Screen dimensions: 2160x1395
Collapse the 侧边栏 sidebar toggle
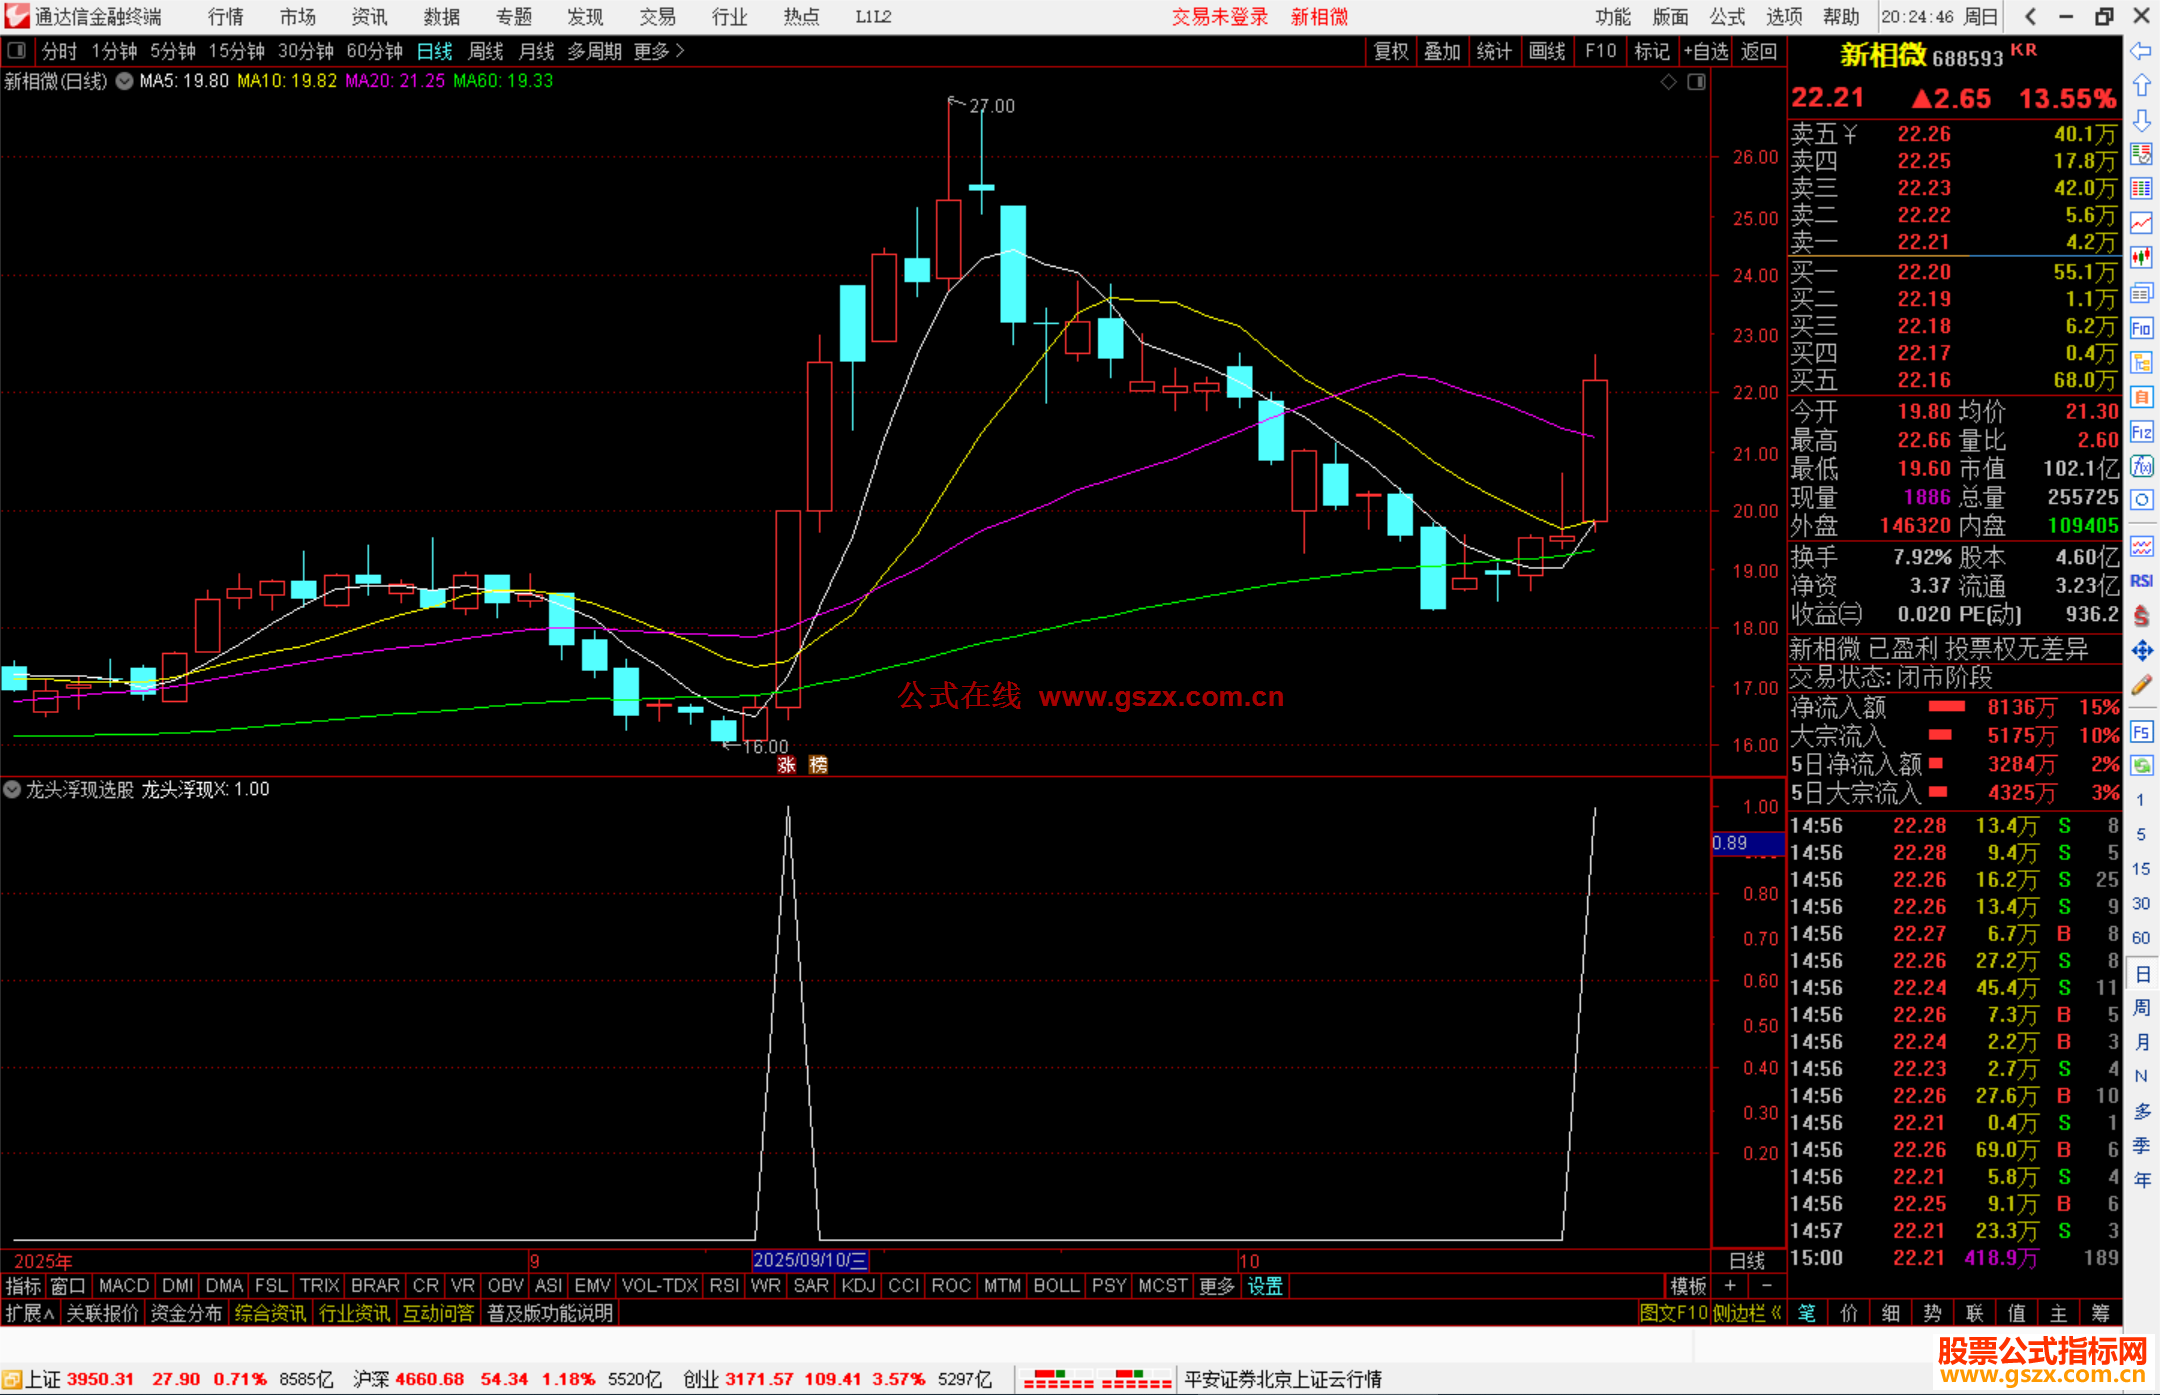click(x=1746, y=1313)
